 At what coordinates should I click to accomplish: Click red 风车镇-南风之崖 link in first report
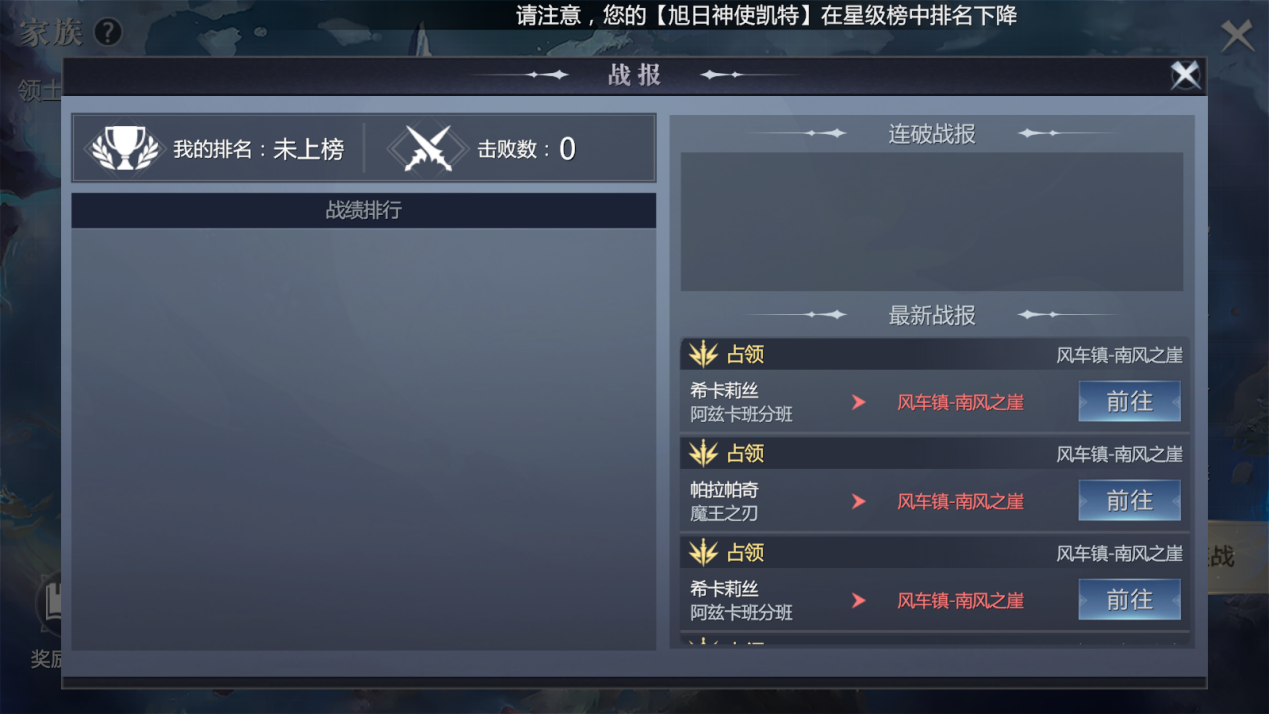point(960,402)
